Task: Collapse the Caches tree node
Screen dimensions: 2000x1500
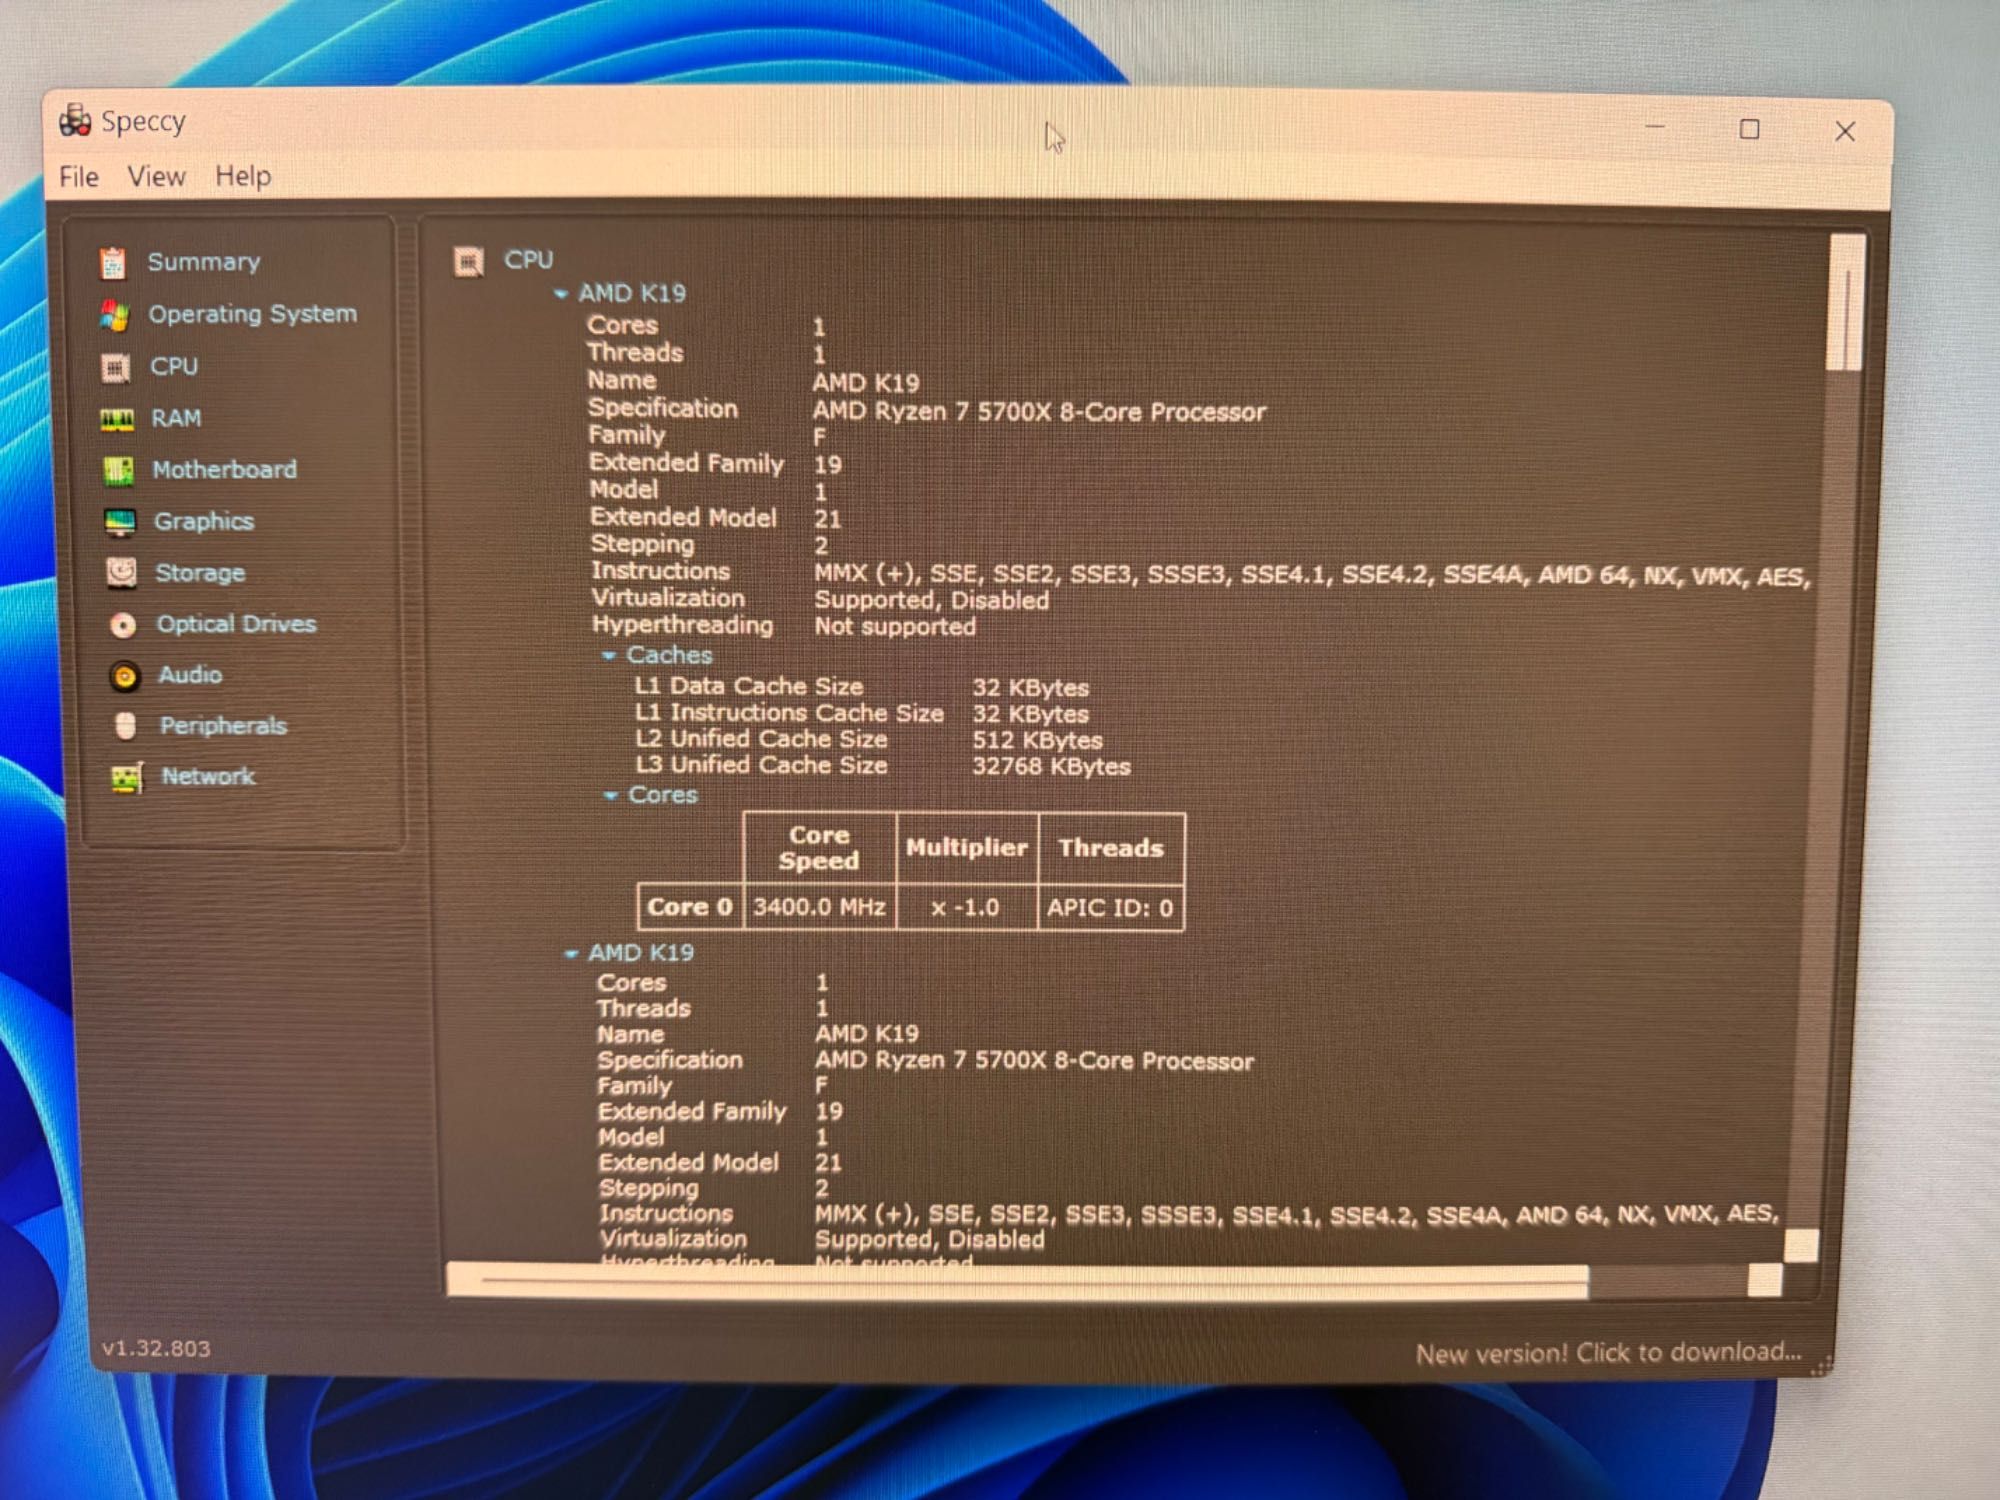Action: coord(608,656)
